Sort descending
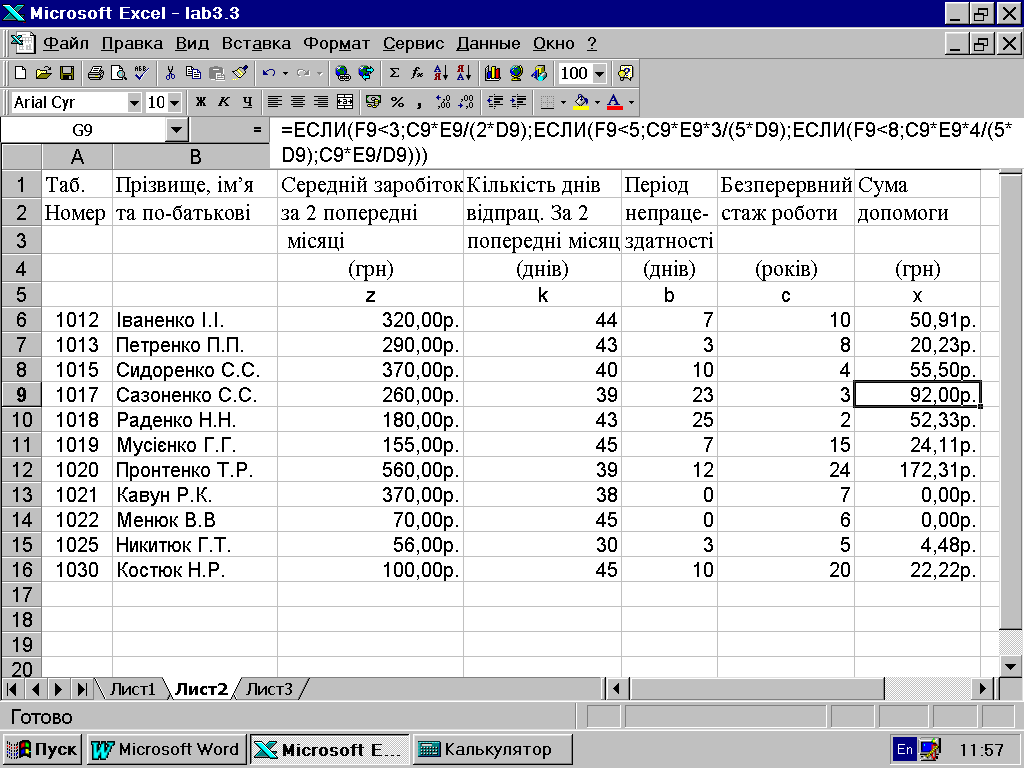This screenshot has height=768, width=1024. click(x=464, y=73)
